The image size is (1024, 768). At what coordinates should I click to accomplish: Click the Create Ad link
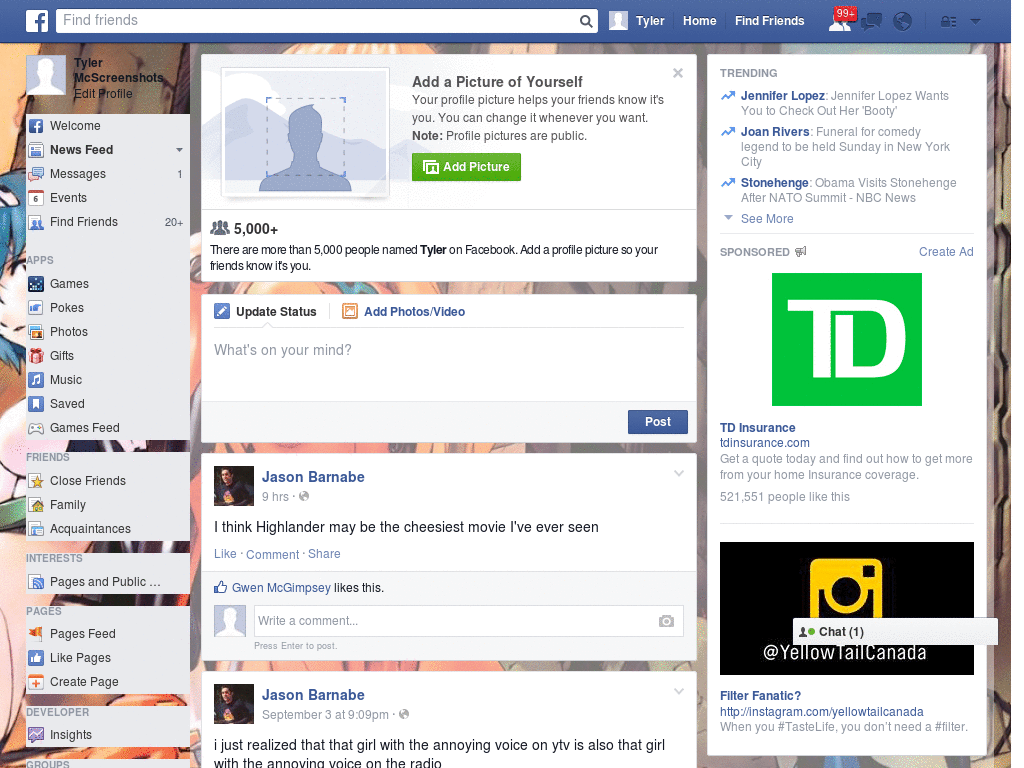click(x=946, y=252)
